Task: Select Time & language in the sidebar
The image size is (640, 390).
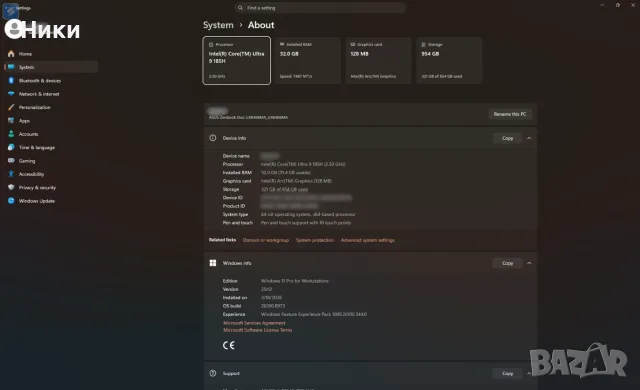Action: [x=37, y=147]
